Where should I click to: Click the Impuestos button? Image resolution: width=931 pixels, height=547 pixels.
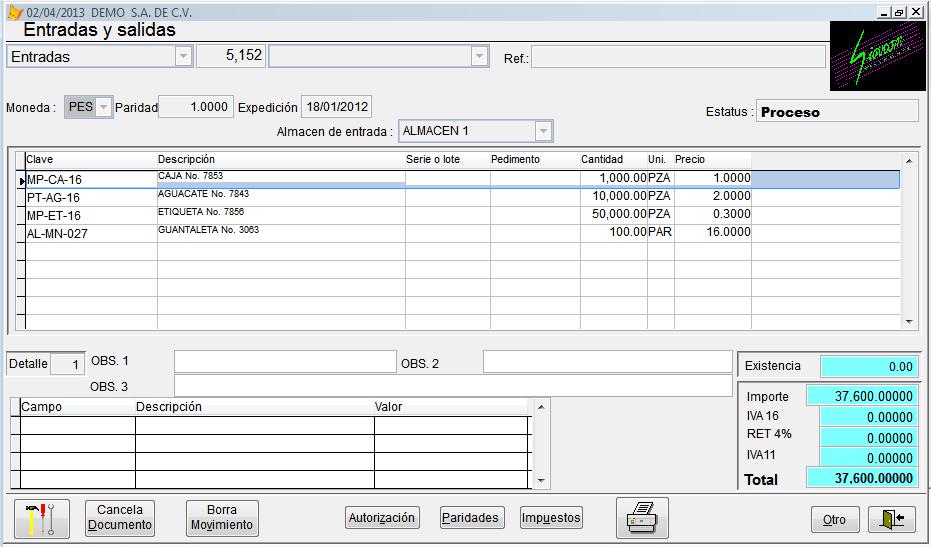(551, 518)
